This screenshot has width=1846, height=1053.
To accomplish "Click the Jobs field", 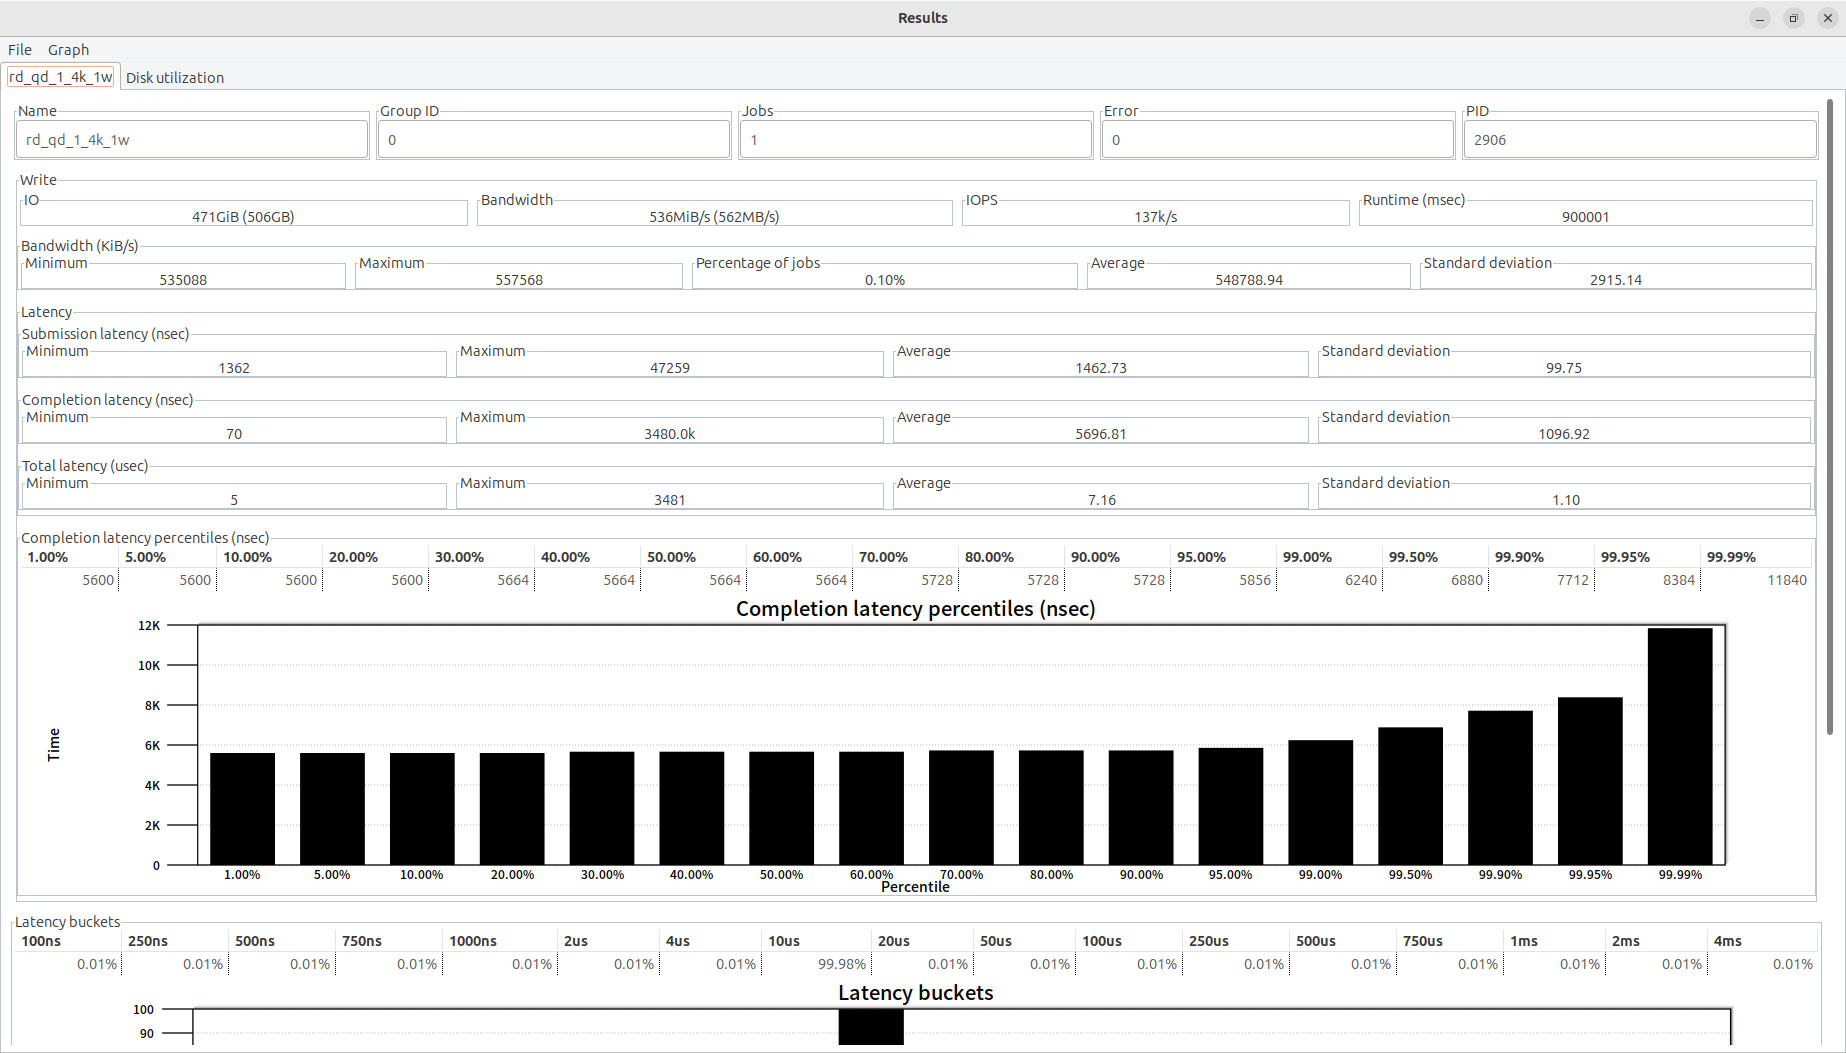I will click(915, 140).
